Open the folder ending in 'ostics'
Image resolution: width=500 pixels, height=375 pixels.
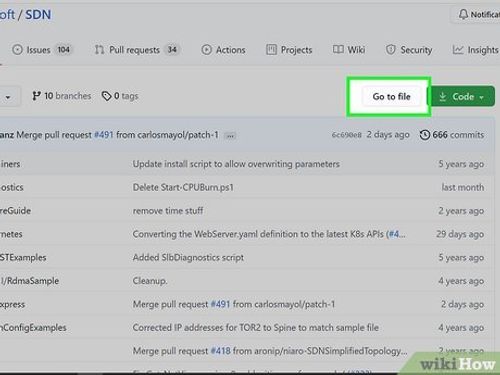(x=12, y=187)
